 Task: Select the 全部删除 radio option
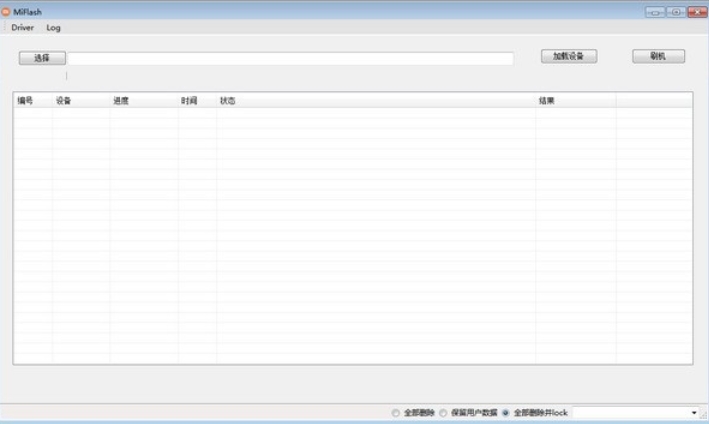(396, 413)
